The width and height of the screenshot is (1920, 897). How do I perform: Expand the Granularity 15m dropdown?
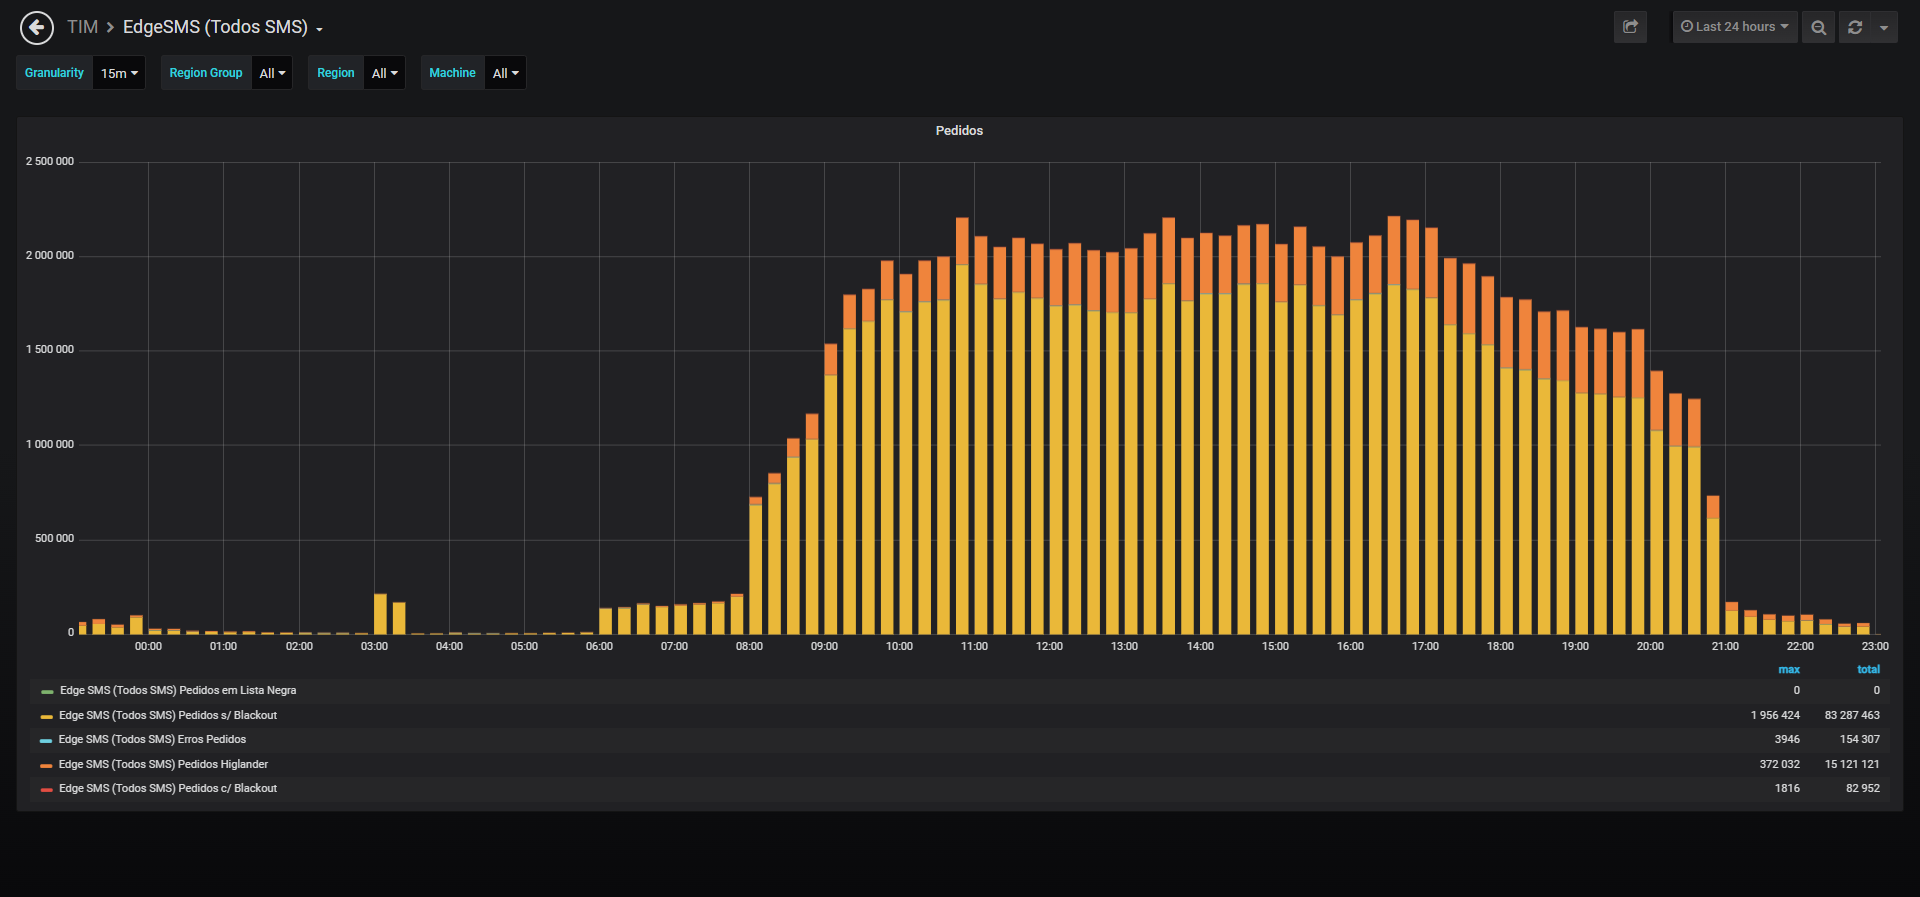coord(119,73)
